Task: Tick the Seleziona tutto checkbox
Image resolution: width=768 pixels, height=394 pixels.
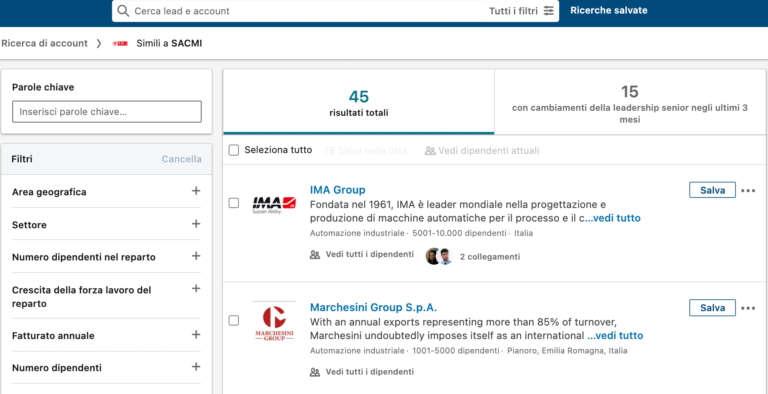Action: (234, 150)
